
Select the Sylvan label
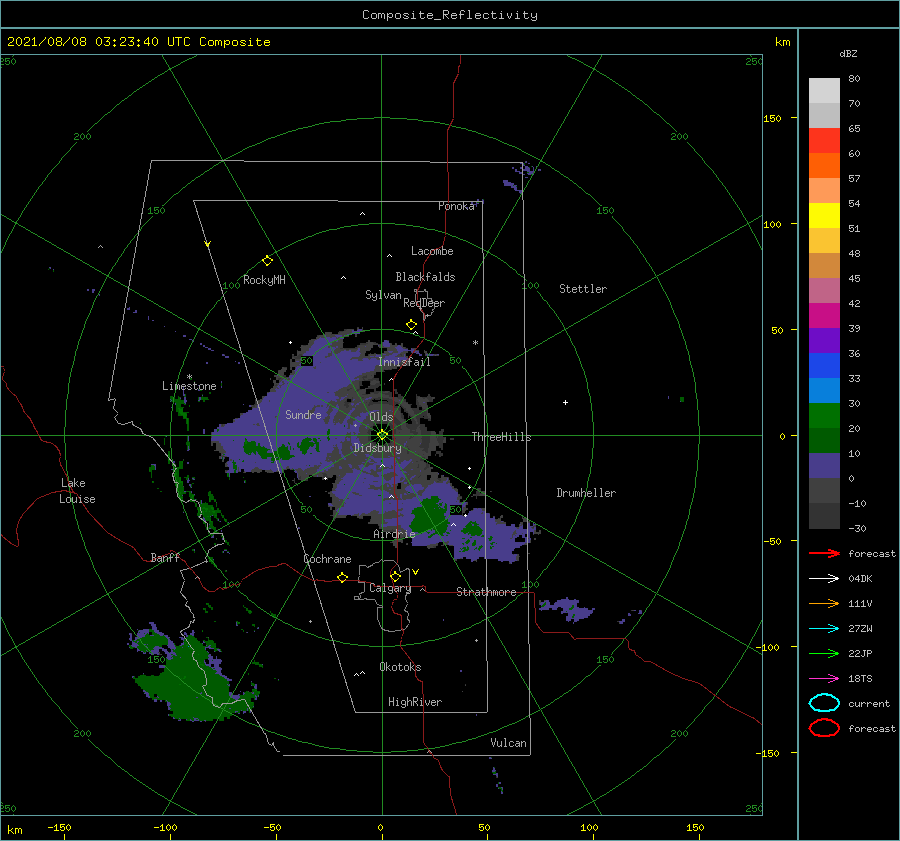(383, 295)
